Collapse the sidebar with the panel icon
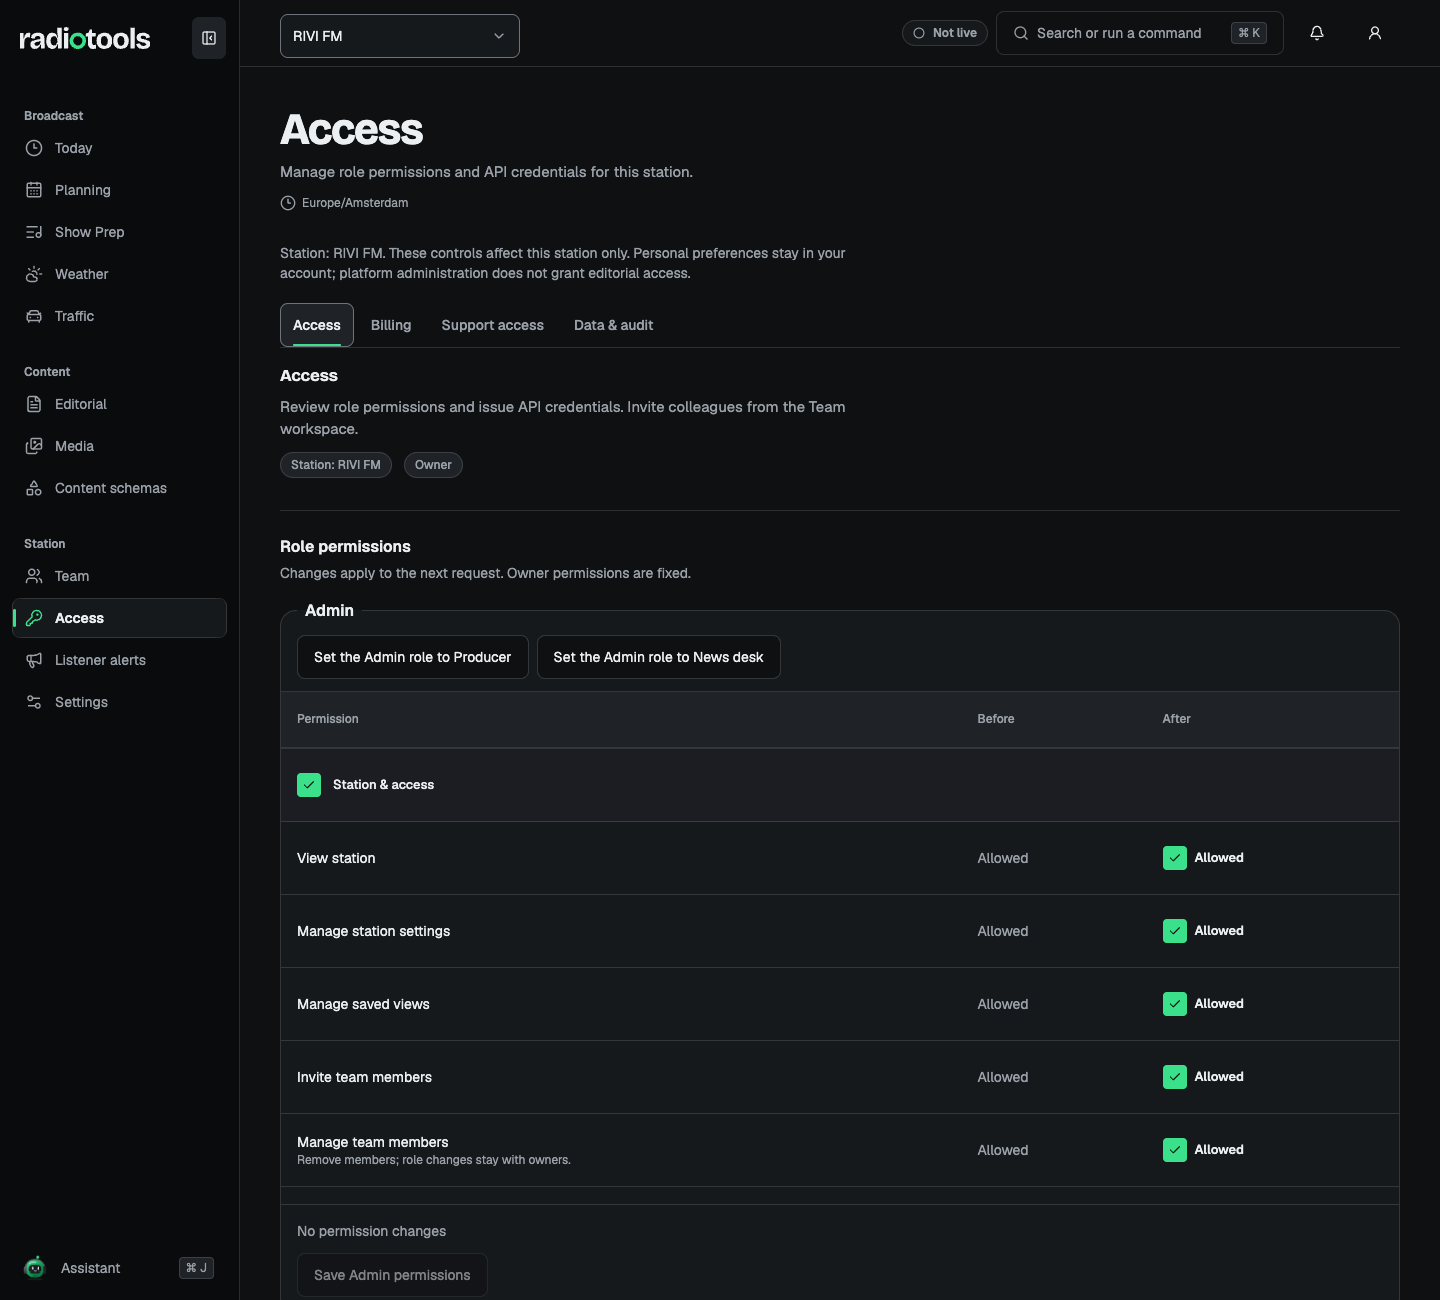Screen dimensions: 1440x1300 [x=209, y=38]
